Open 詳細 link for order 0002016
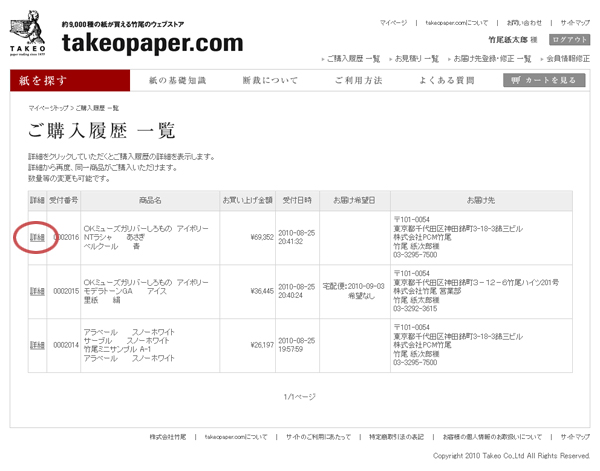 click(37, 237)
